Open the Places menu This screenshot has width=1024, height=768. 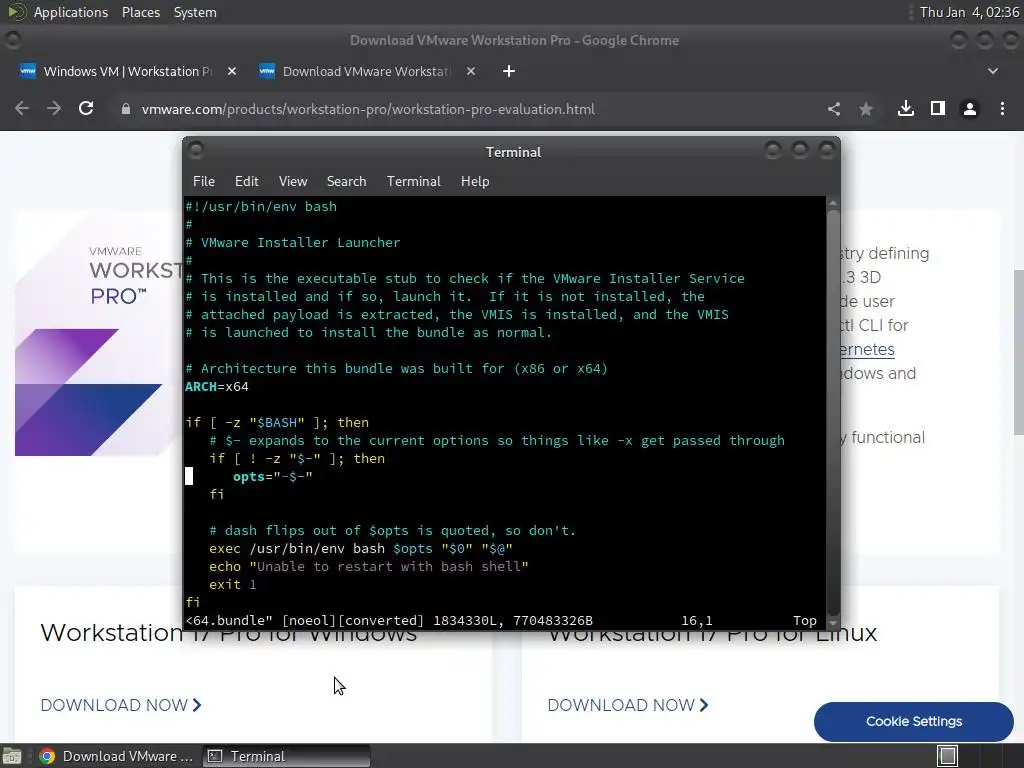point(140,12)
